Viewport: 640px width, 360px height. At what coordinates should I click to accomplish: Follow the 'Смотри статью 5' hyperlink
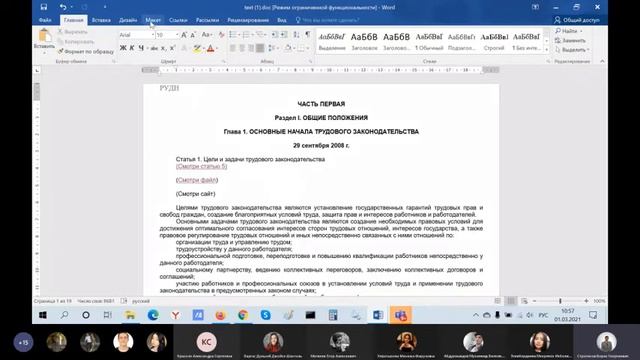(x=202, y=166)
